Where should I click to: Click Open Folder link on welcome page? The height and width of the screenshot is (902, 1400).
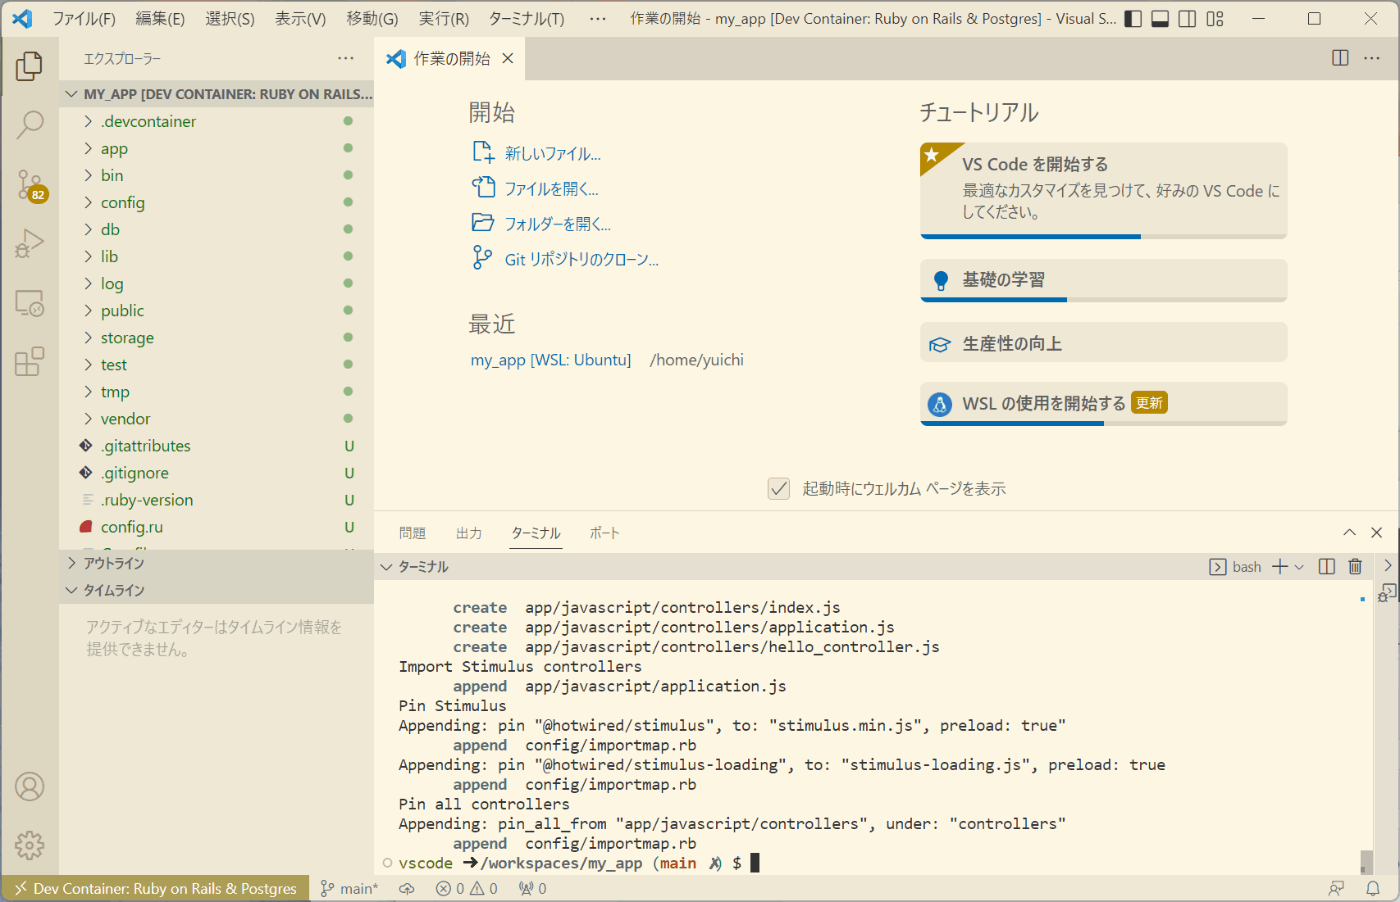click(541, 223)
